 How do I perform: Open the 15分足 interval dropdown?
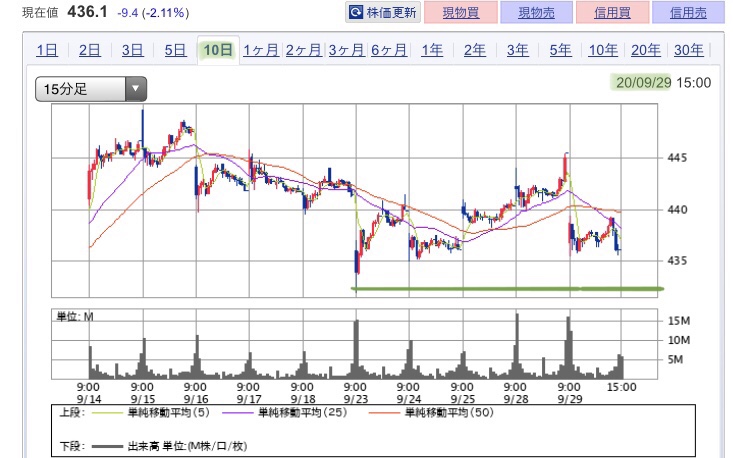tap(91, 89)
